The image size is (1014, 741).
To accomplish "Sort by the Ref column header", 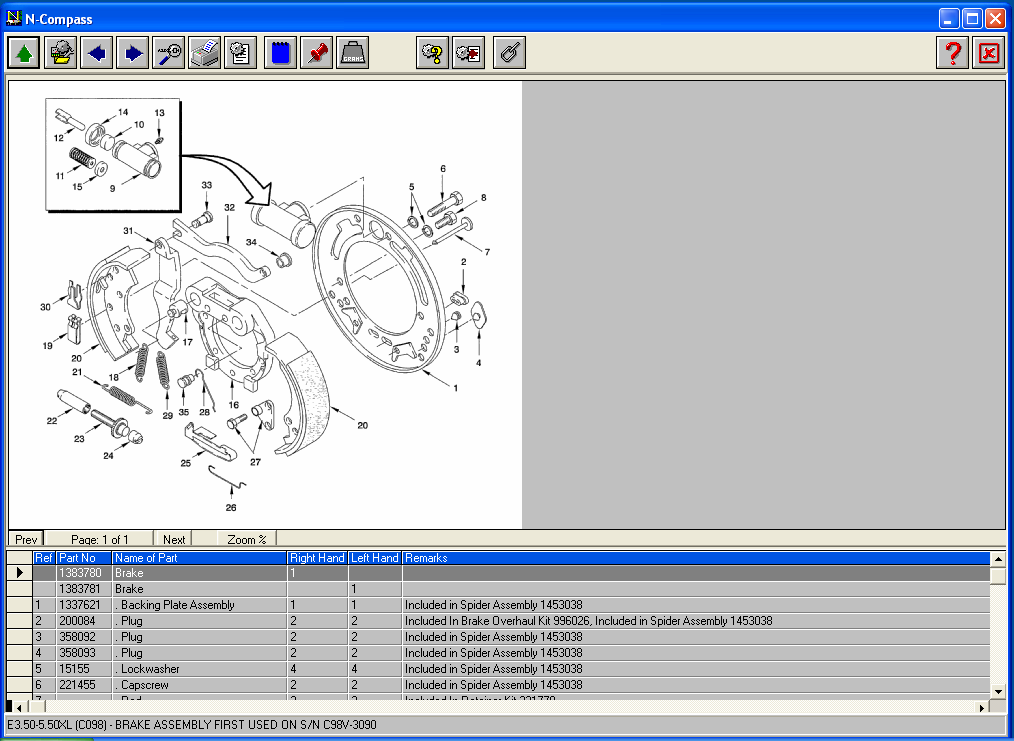I will 44,558.
